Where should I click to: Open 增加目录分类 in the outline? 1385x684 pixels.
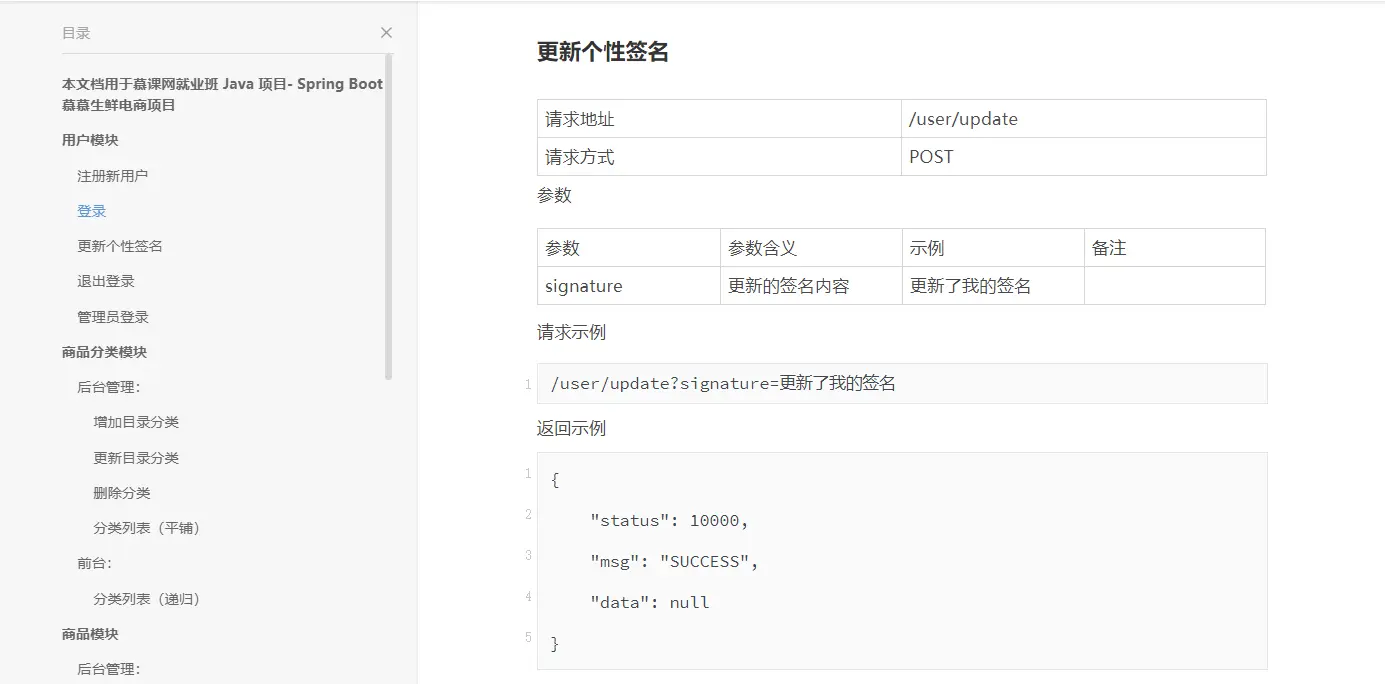pyautogui.click(x=136, y=422)
